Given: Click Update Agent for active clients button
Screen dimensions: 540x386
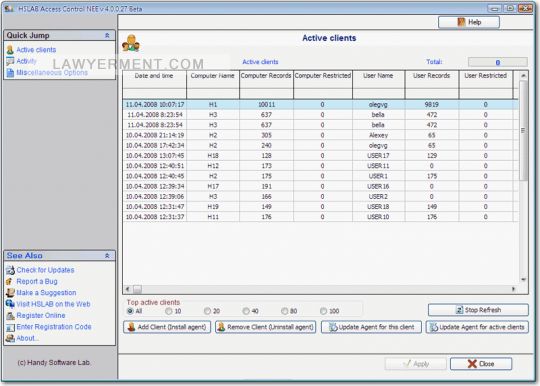Looking at the screenshot, I should coord(477,327).
